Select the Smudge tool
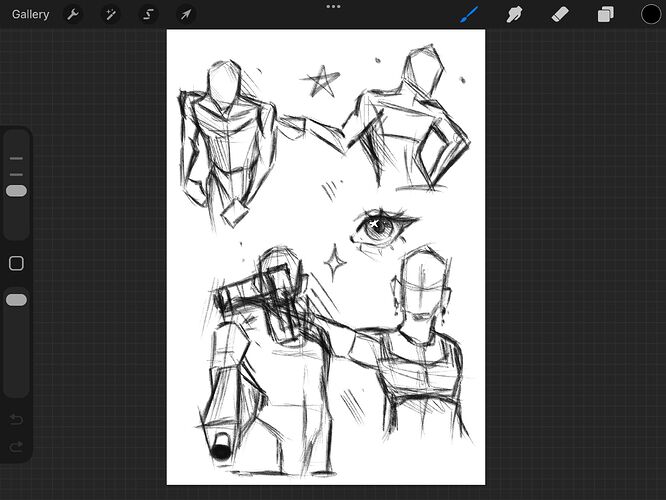The width and height of the screenshot is (666, 500). pyautogui.click(x=514, y=15)
